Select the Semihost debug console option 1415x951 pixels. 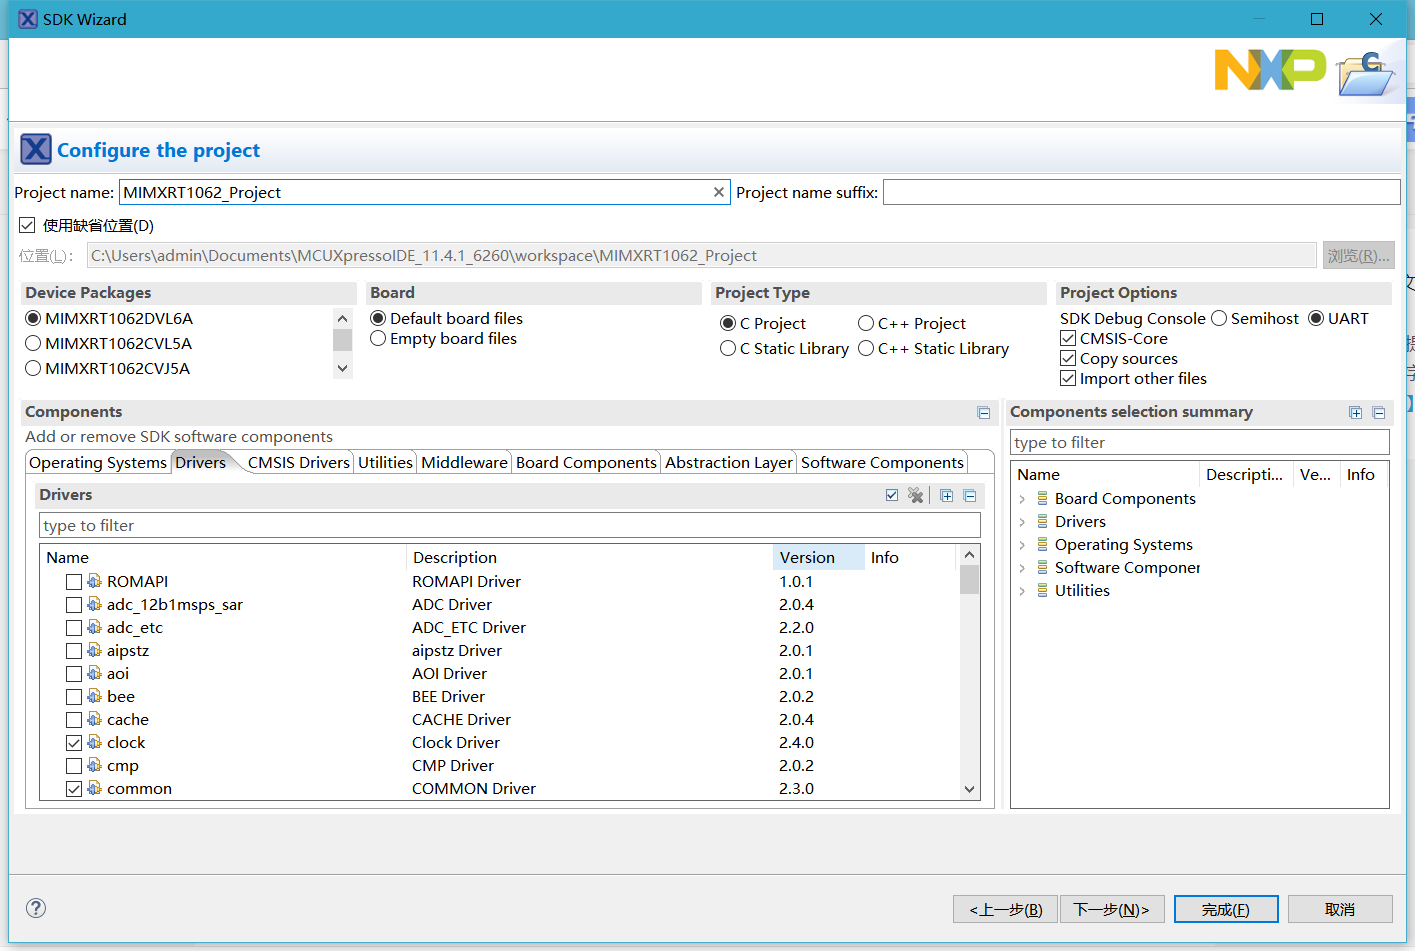[x=1218, y=318]
